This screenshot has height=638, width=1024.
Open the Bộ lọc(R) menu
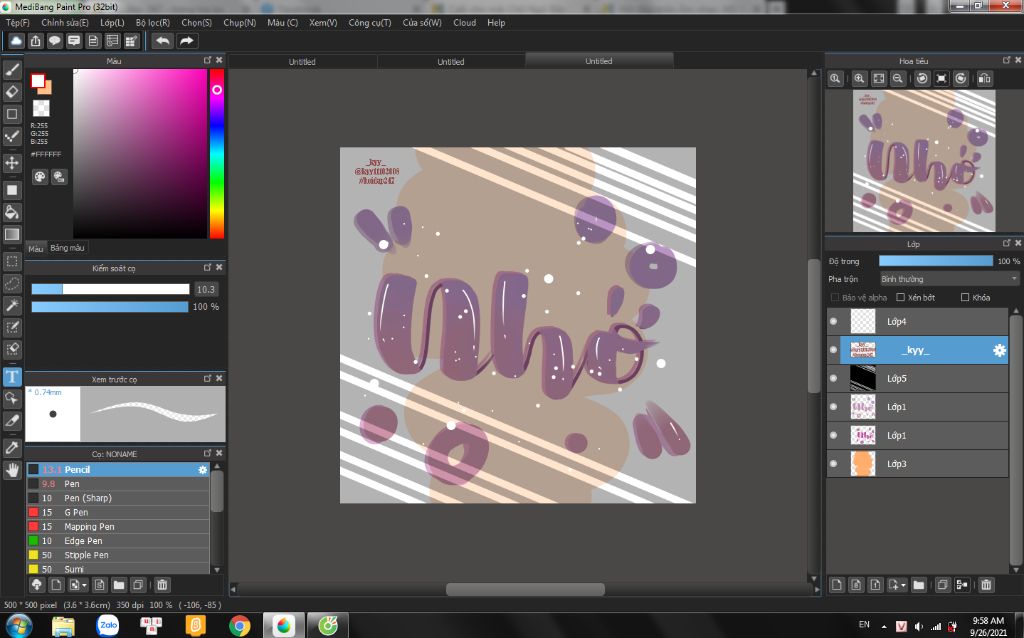[153, 22]
